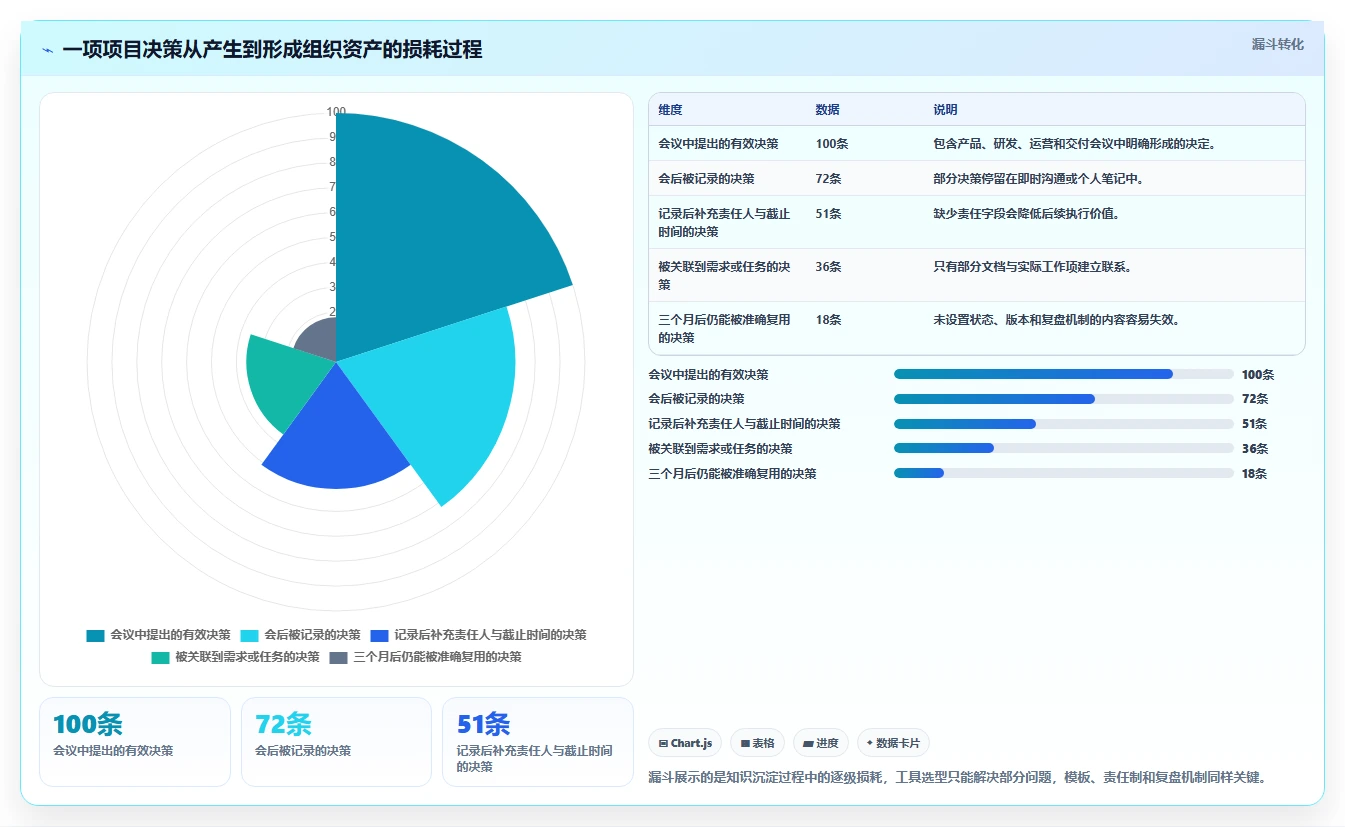This screenshot has width=1345, height=827.
Task: Click the icon inside the 表格 chip
Action: tap(745, 744)
